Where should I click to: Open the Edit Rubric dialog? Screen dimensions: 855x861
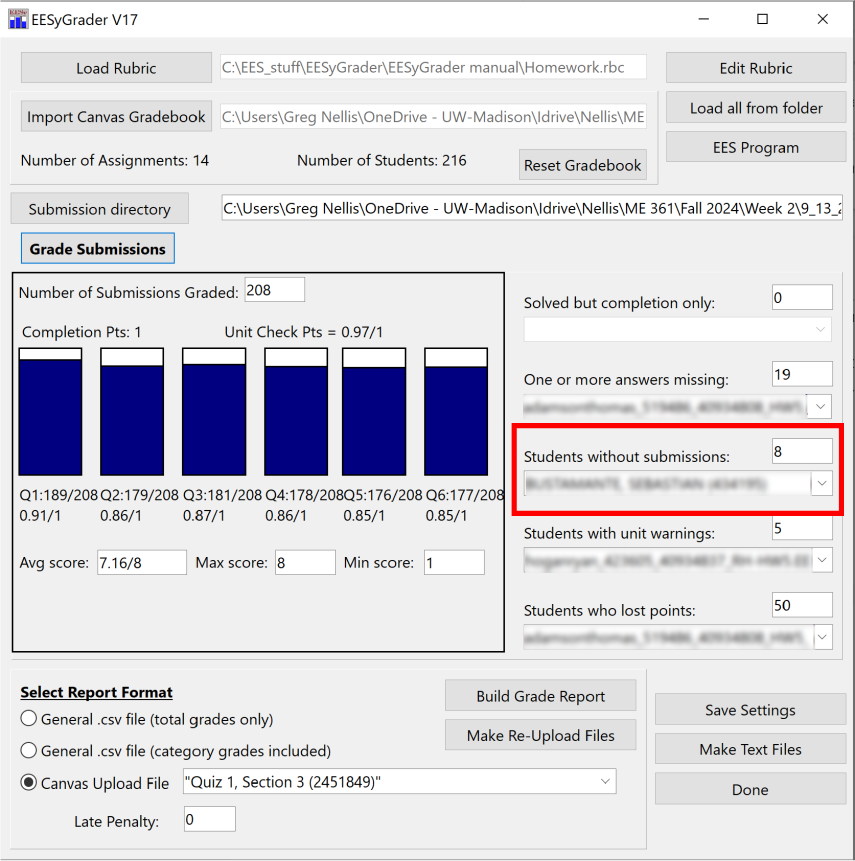(x=755, y=68)
